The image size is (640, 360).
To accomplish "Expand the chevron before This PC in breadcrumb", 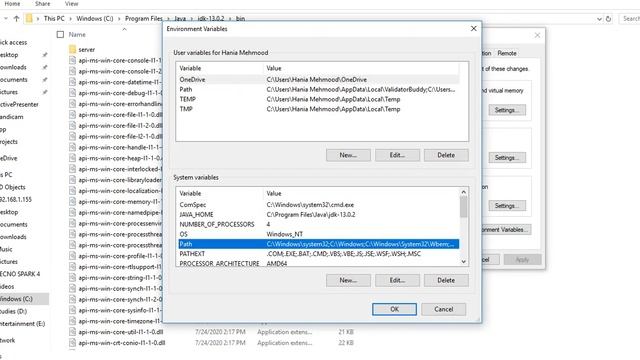I will tap(38, 18).
